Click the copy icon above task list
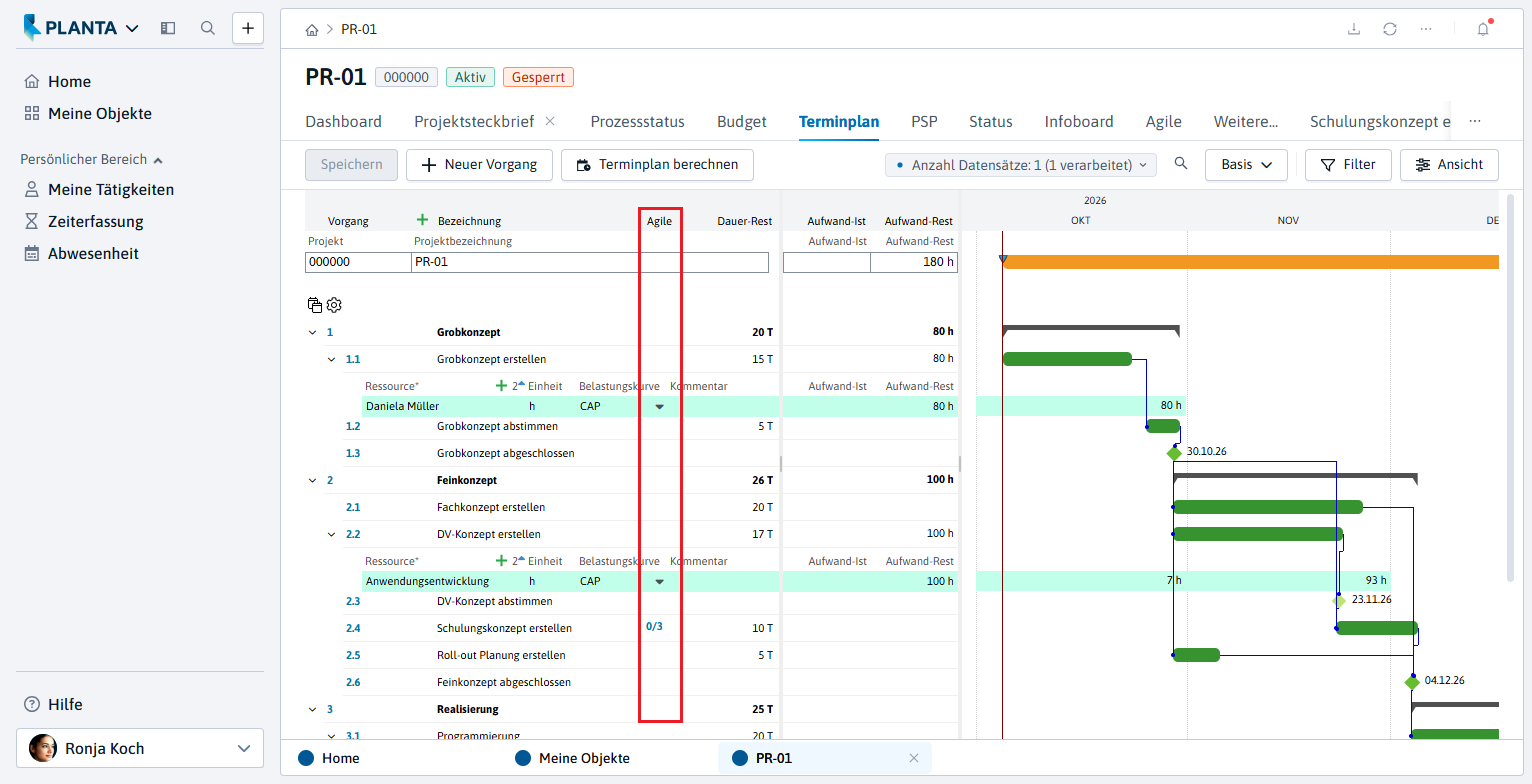The height and width of the screenshot is (784, 1532). [315, 305]
